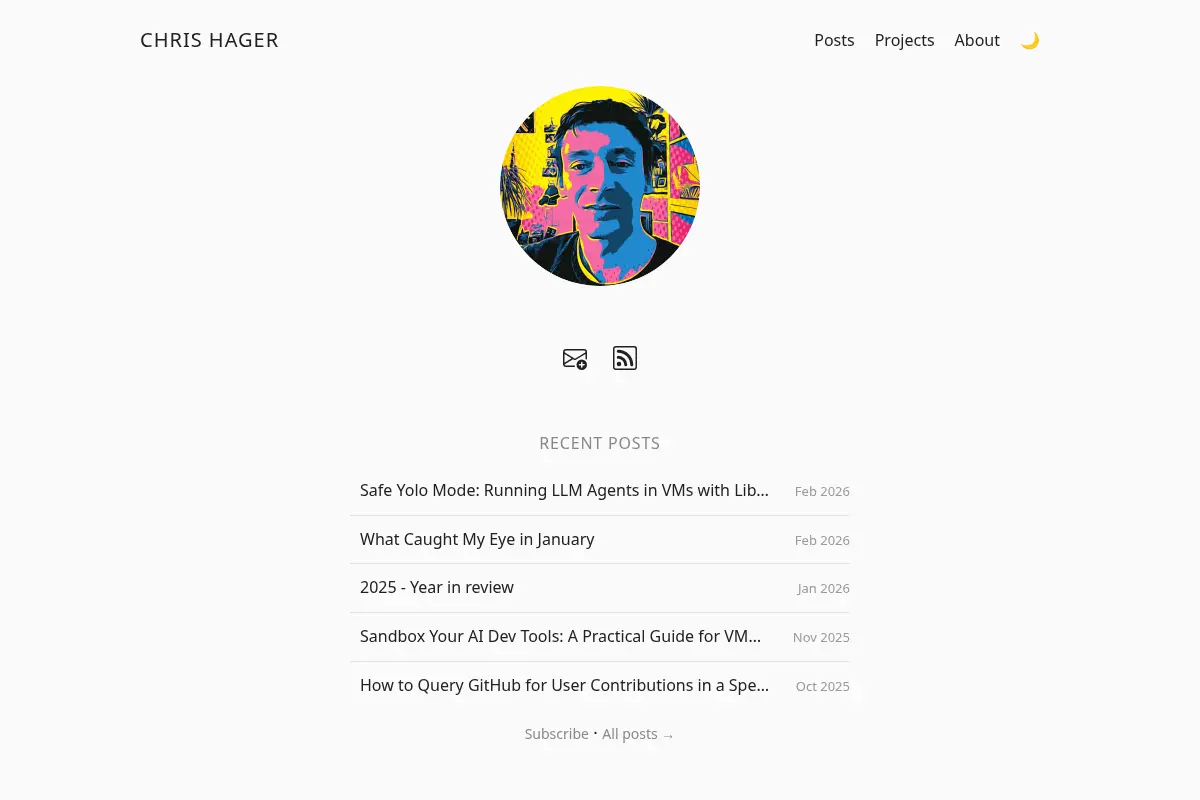Click the Chris Hager profile avatar
Screen dimensions: 1200x800
click(600, 186)
